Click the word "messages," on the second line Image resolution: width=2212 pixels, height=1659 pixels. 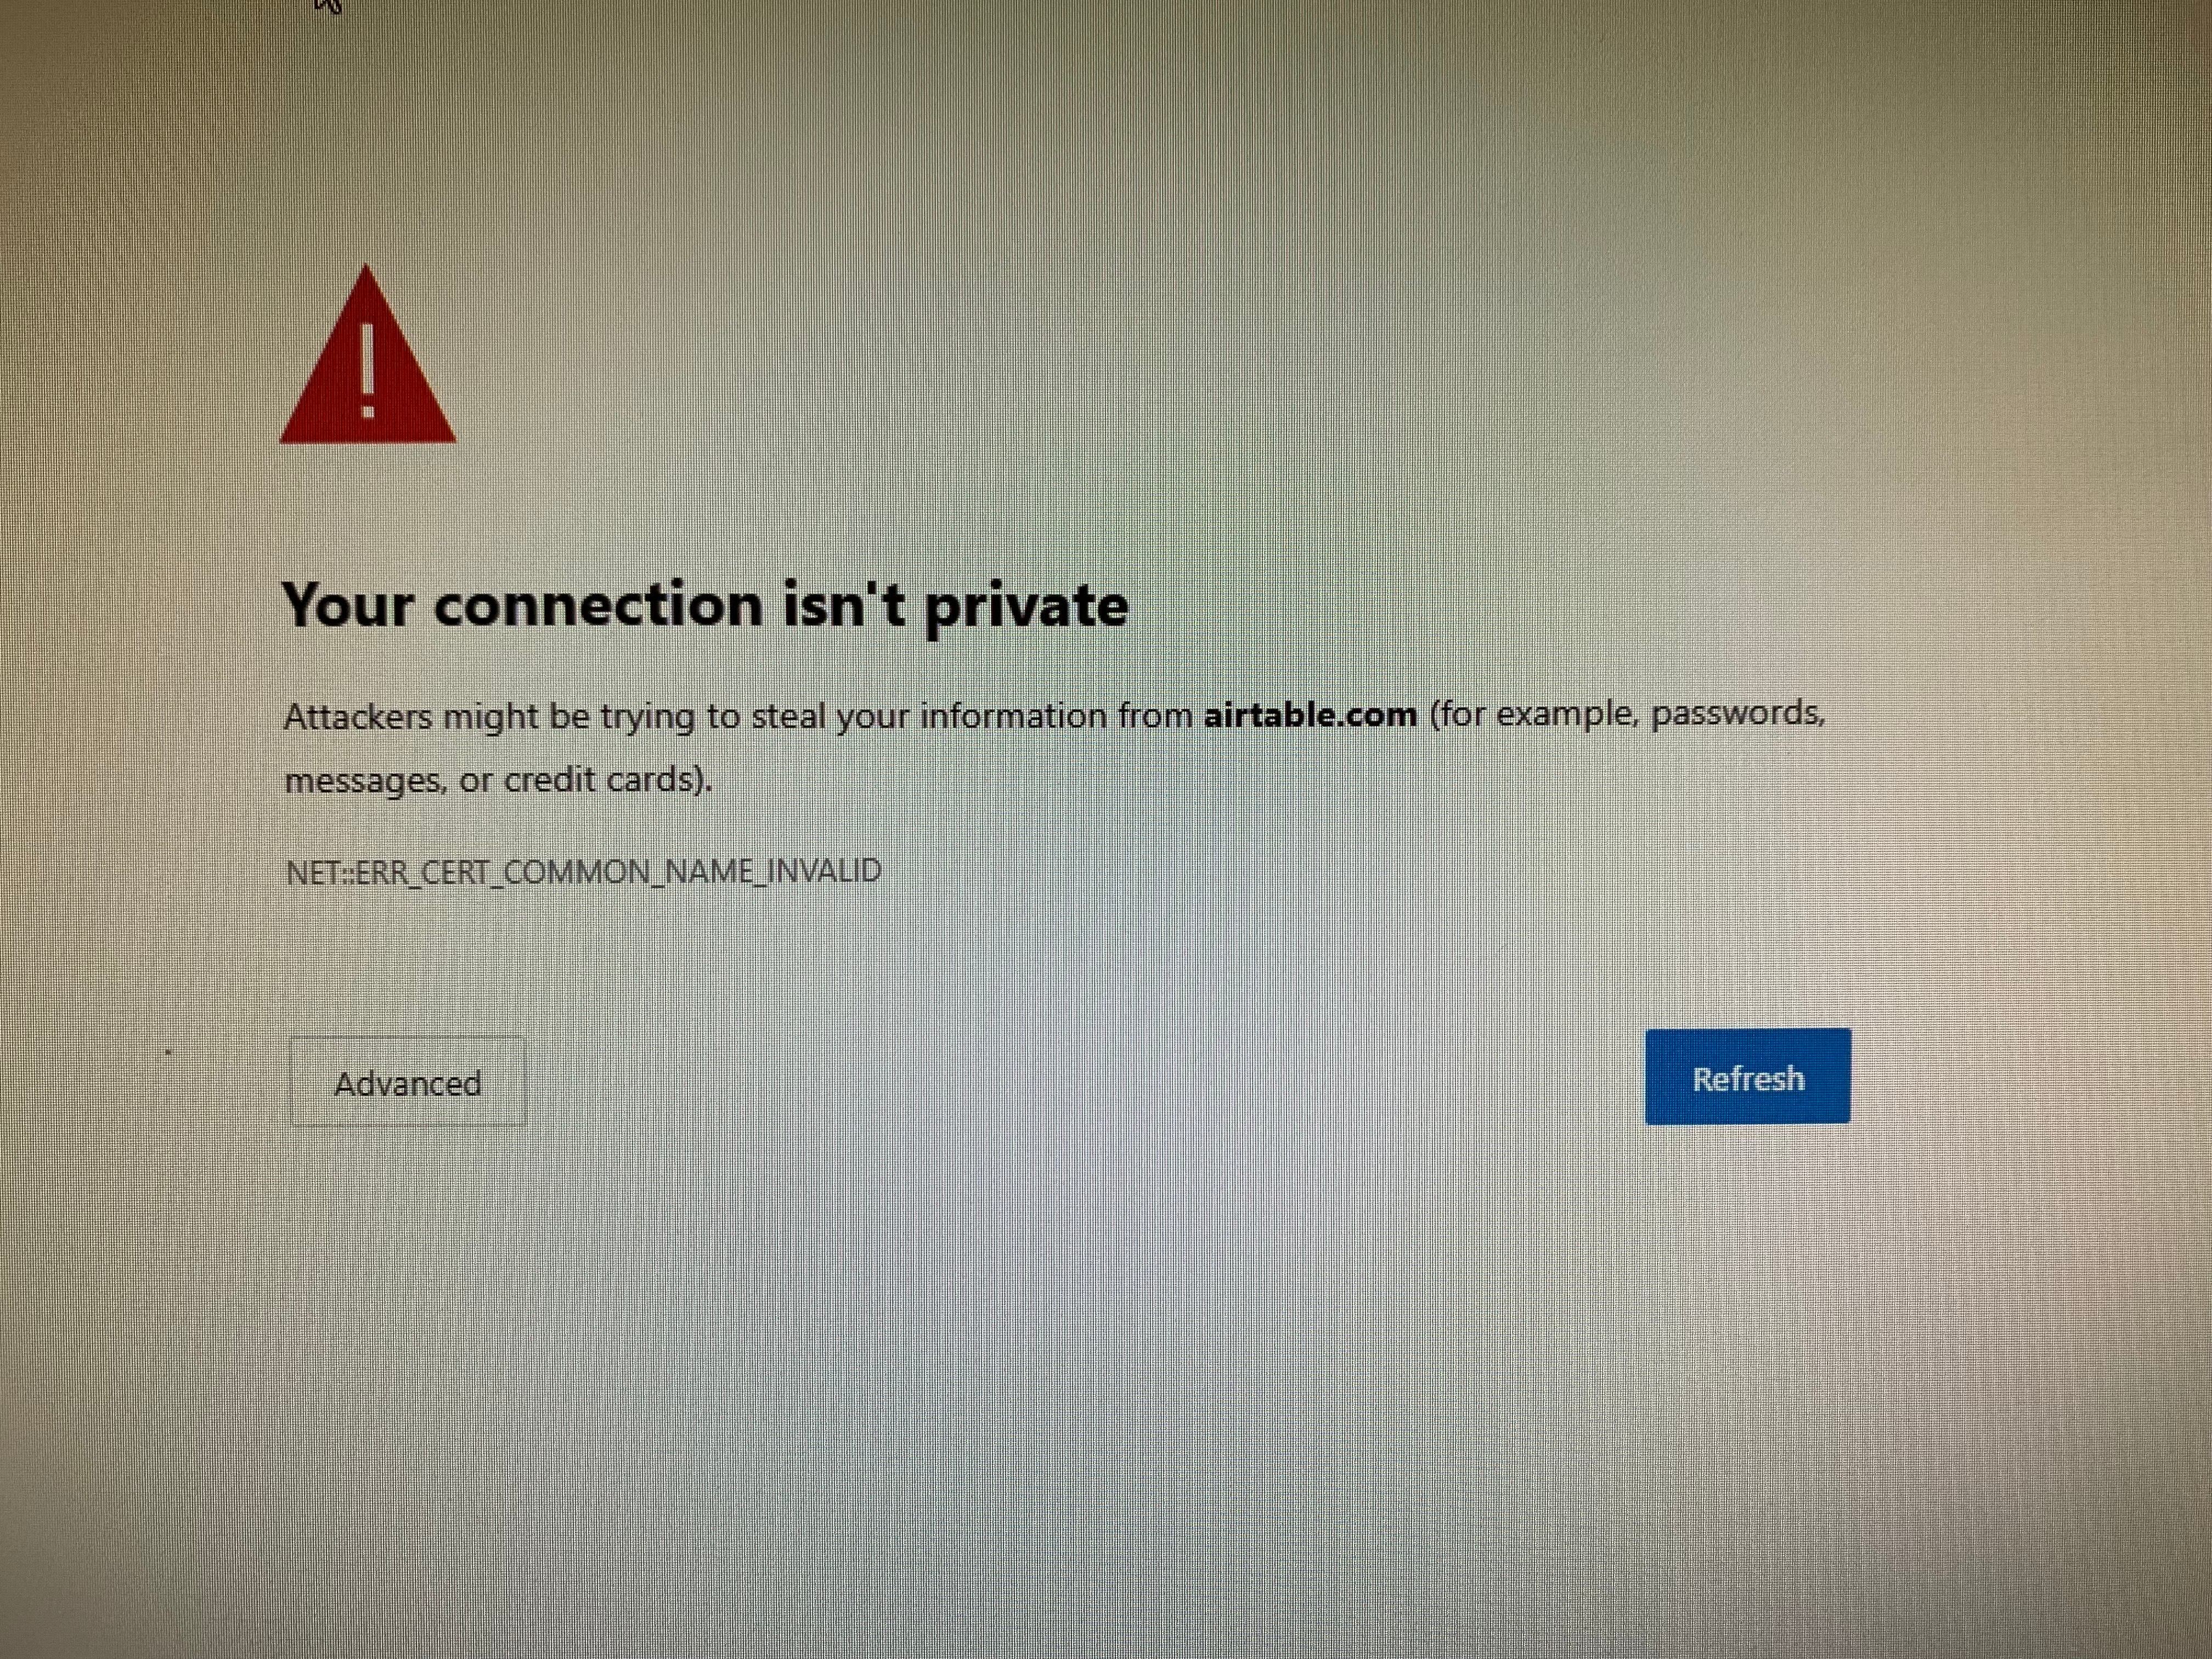366,781
